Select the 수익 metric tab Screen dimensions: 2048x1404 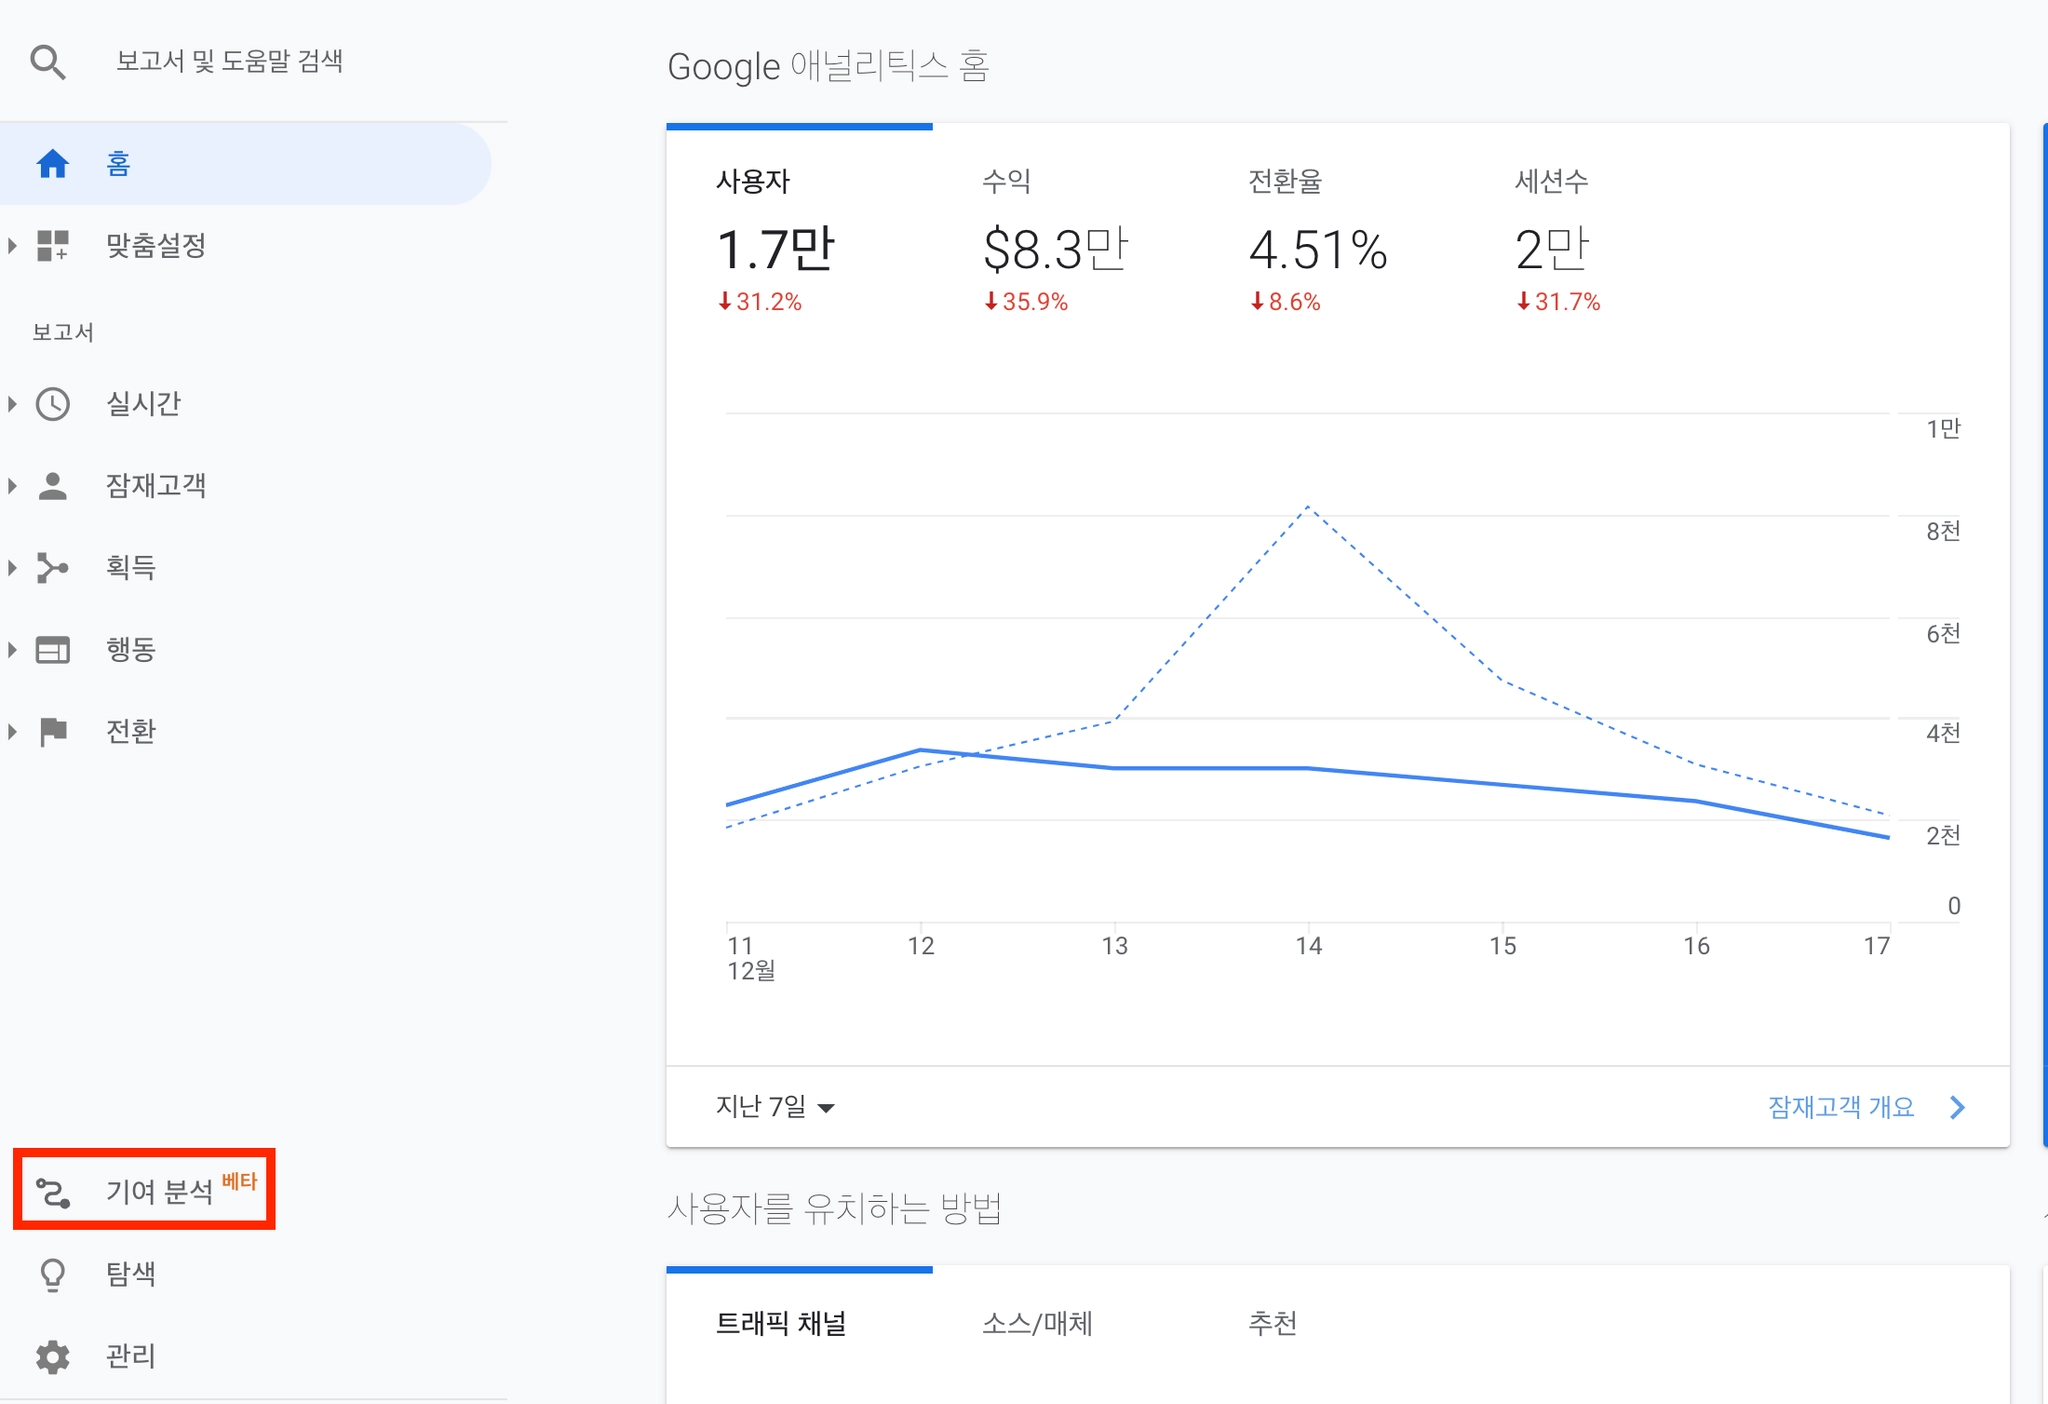pyautogui.click(x=1055, y=240)
